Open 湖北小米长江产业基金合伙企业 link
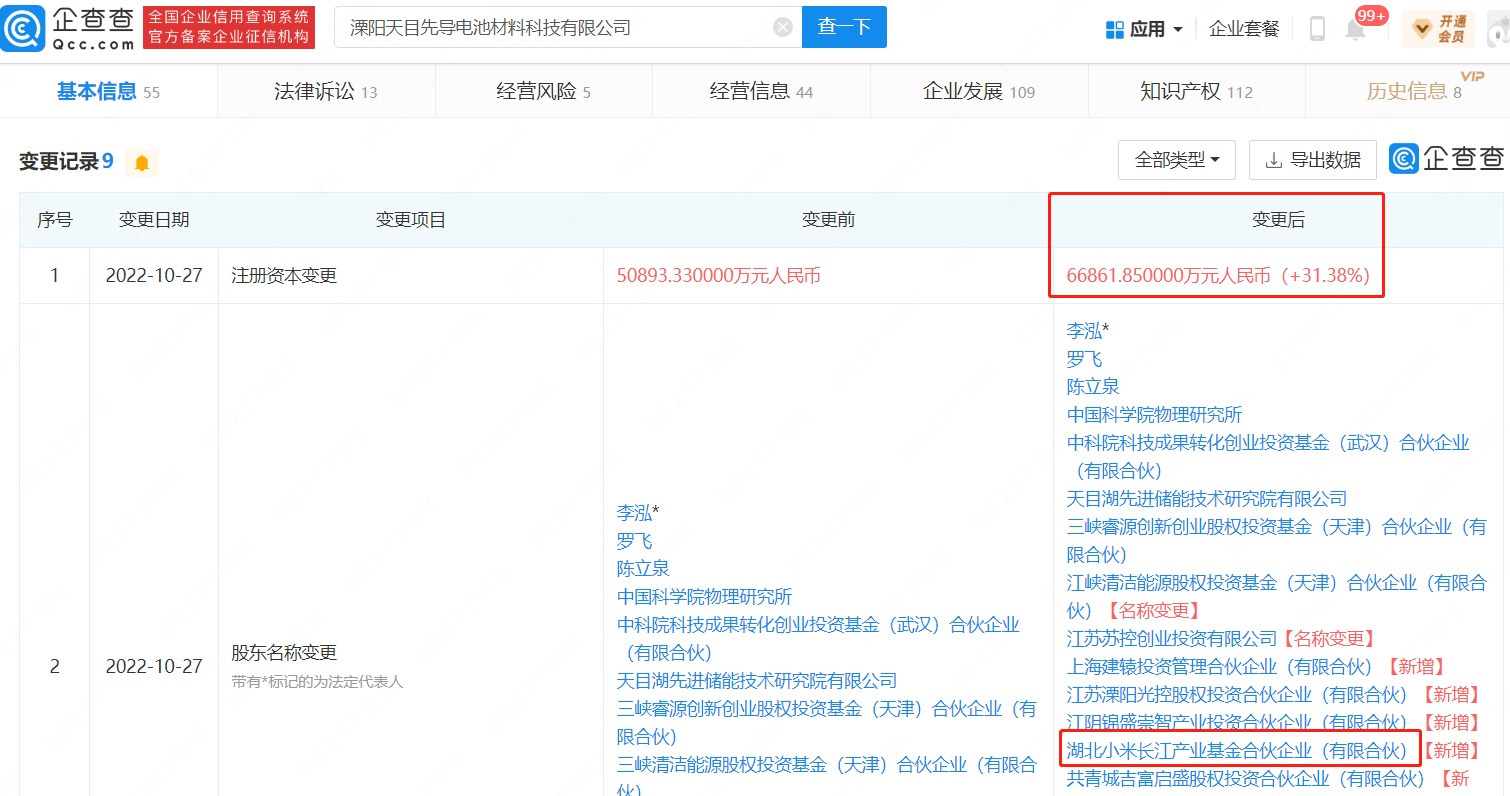Viewport: 1510px width, 796px height. [x=1238, y=750]
